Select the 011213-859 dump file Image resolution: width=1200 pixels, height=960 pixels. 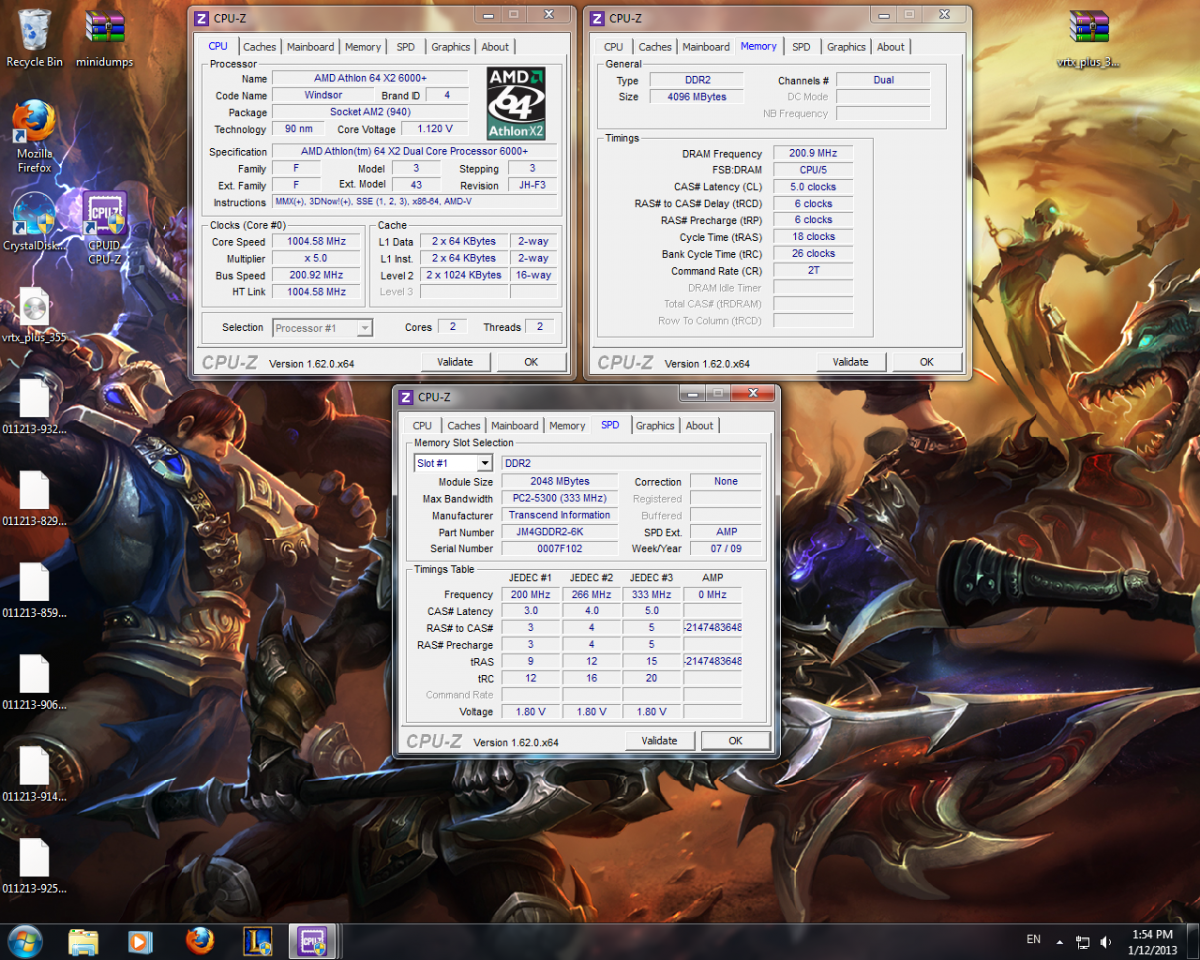(x=34, y=591)
